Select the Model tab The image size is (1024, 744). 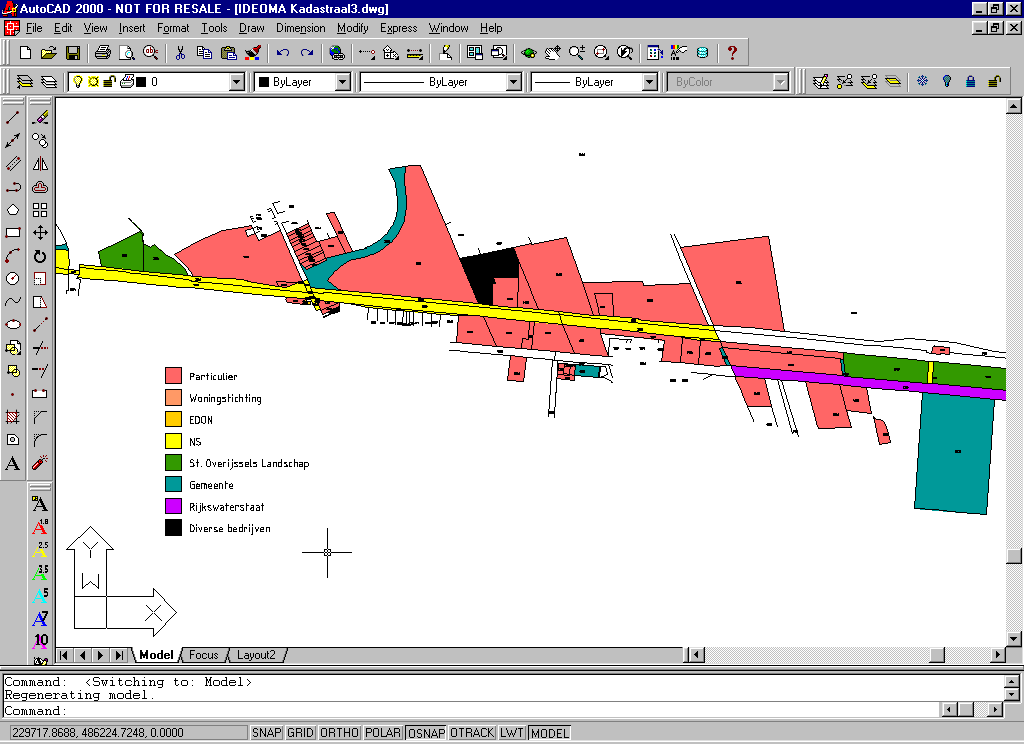pyautogui.click(x=157, y=655)
